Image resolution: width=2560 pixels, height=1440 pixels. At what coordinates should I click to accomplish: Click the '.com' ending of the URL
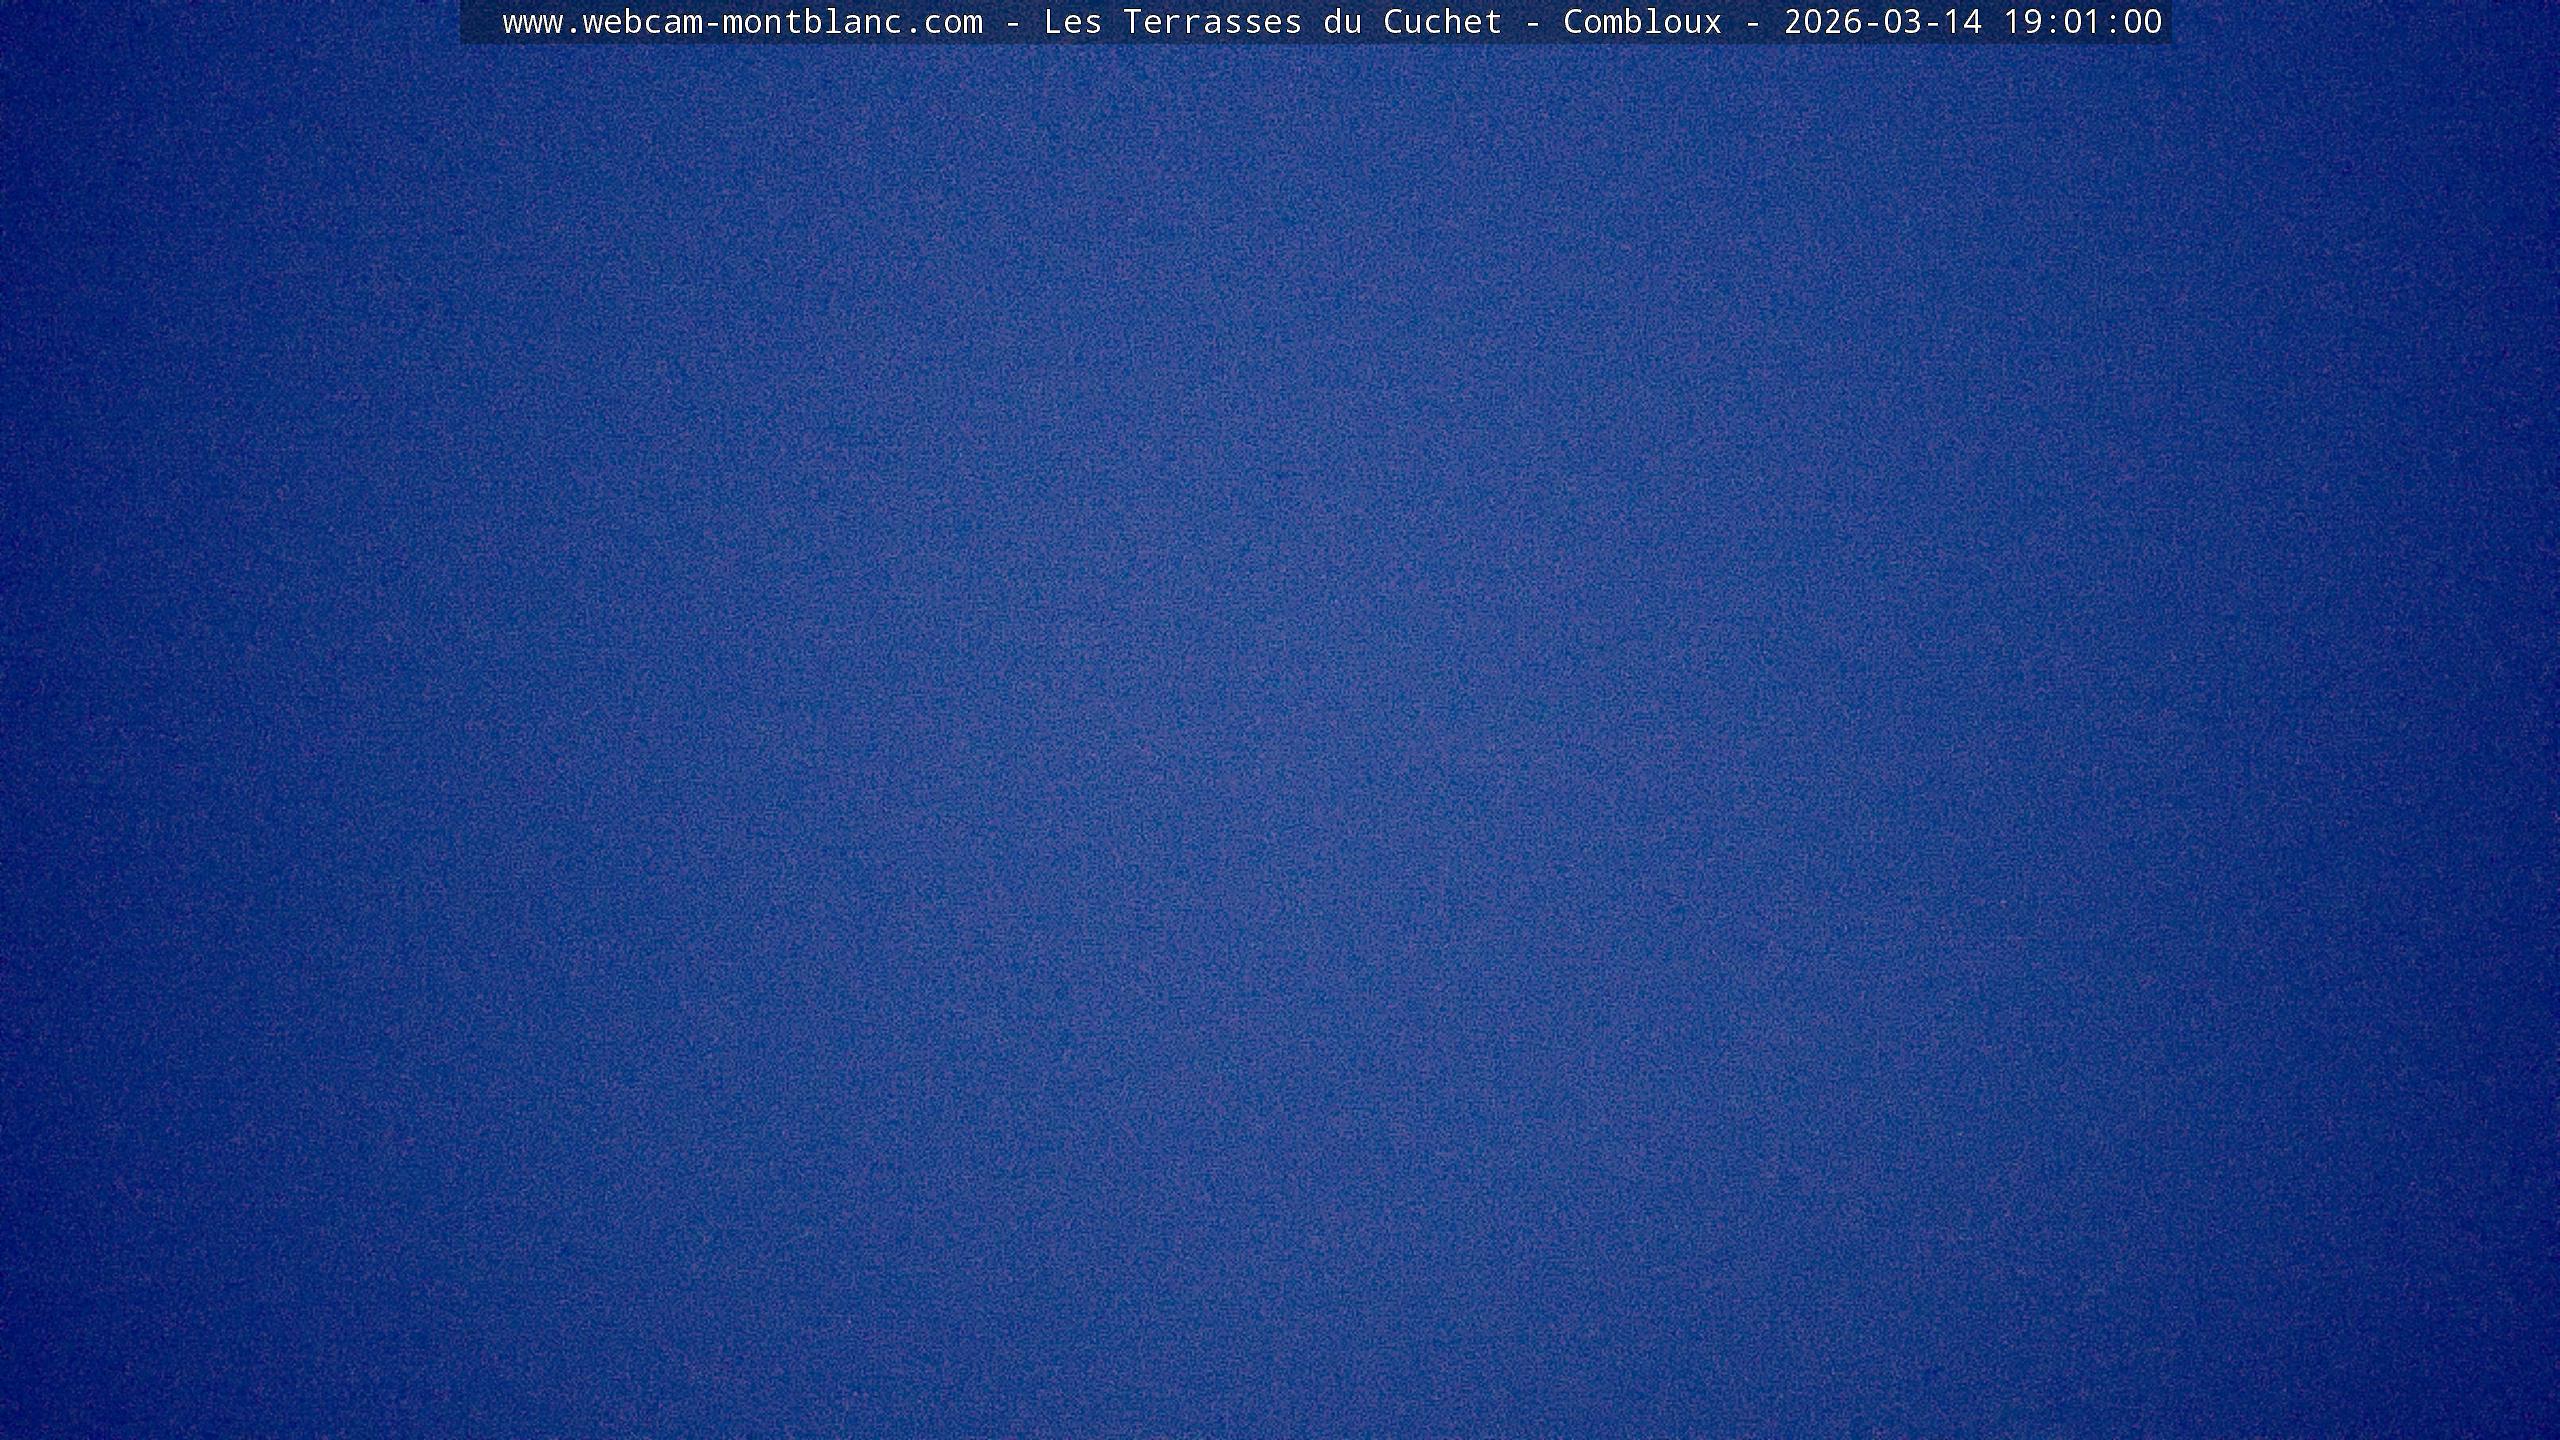(942, 22)
